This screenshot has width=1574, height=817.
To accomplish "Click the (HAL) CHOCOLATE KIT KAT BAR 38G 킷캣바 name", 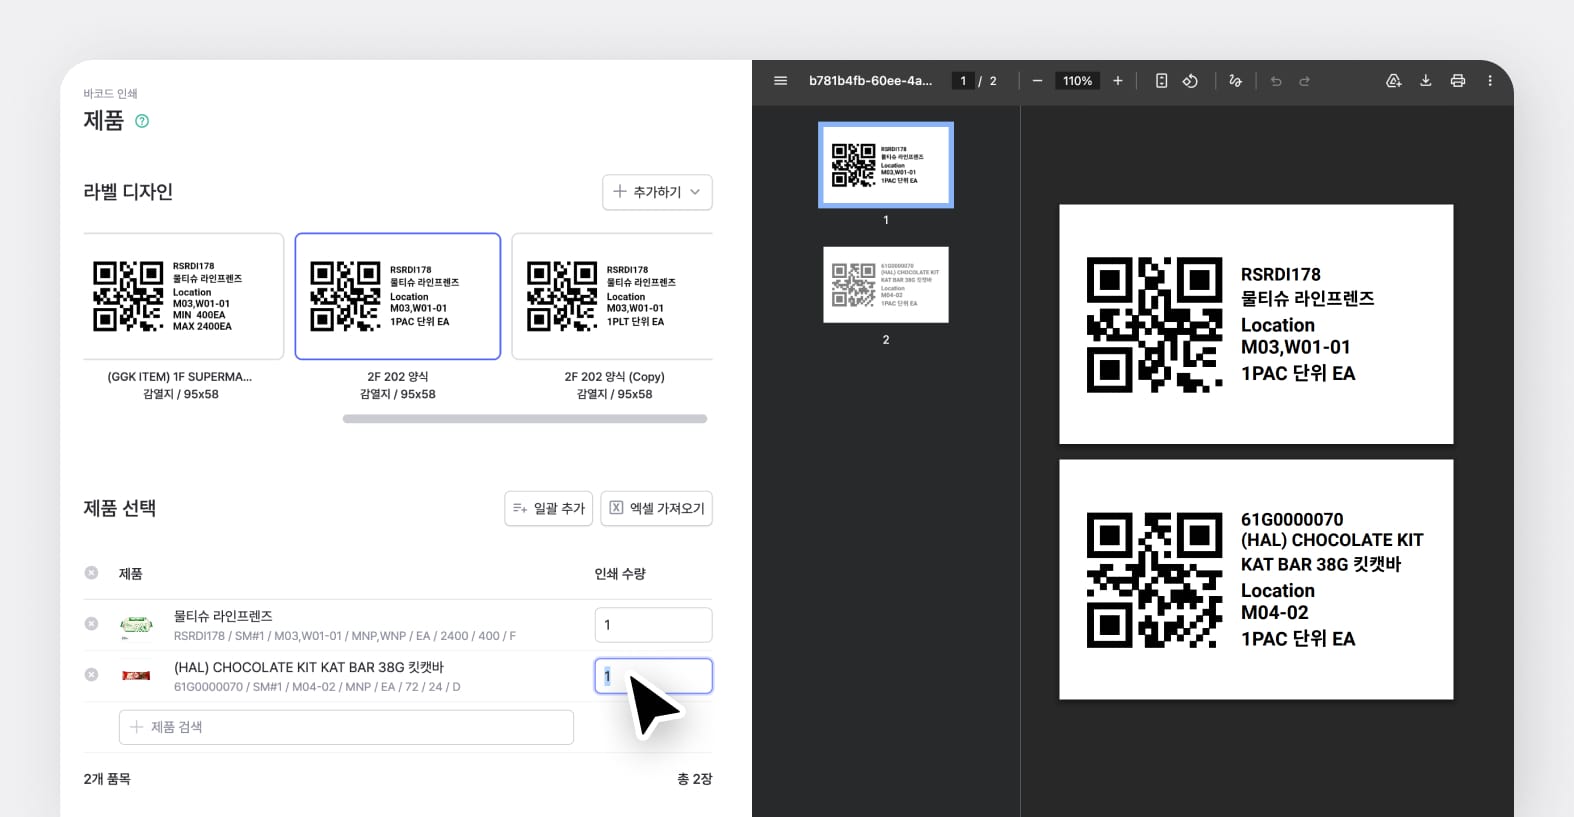I will click(x=309, y=667).
